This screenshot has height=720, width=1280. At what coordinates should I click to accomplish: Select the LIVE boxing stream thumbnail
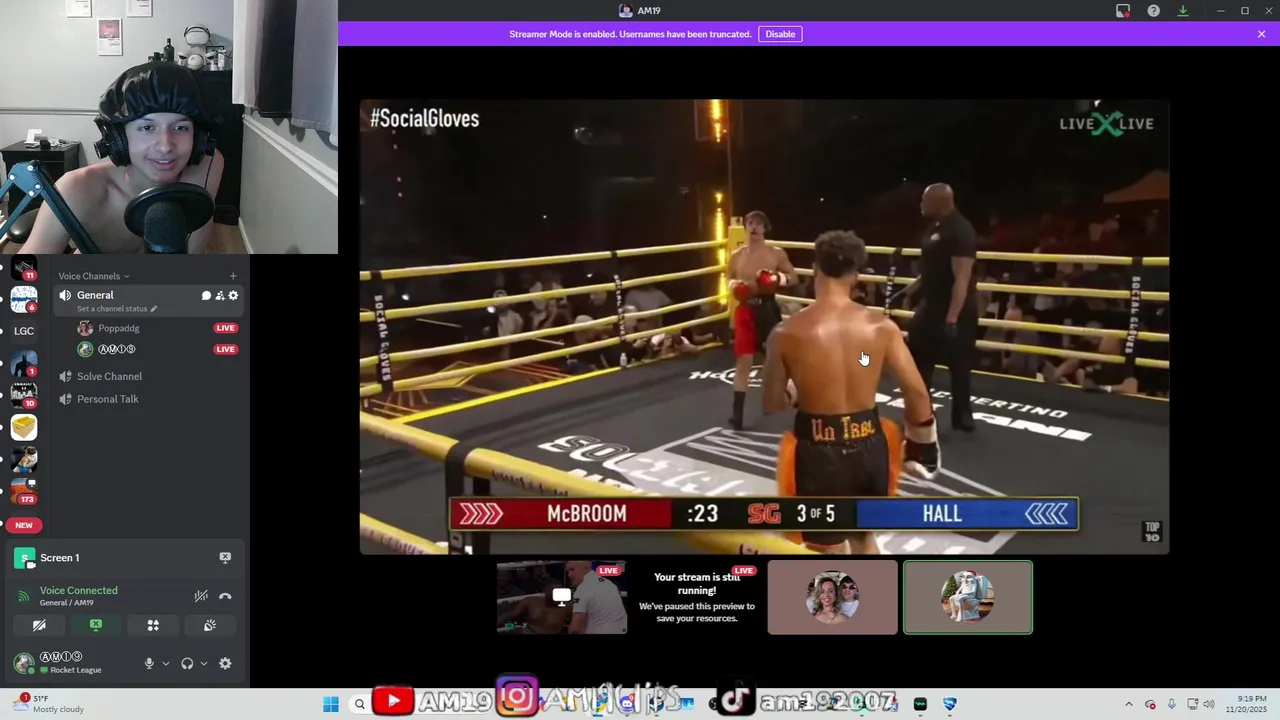coord(562,597)
